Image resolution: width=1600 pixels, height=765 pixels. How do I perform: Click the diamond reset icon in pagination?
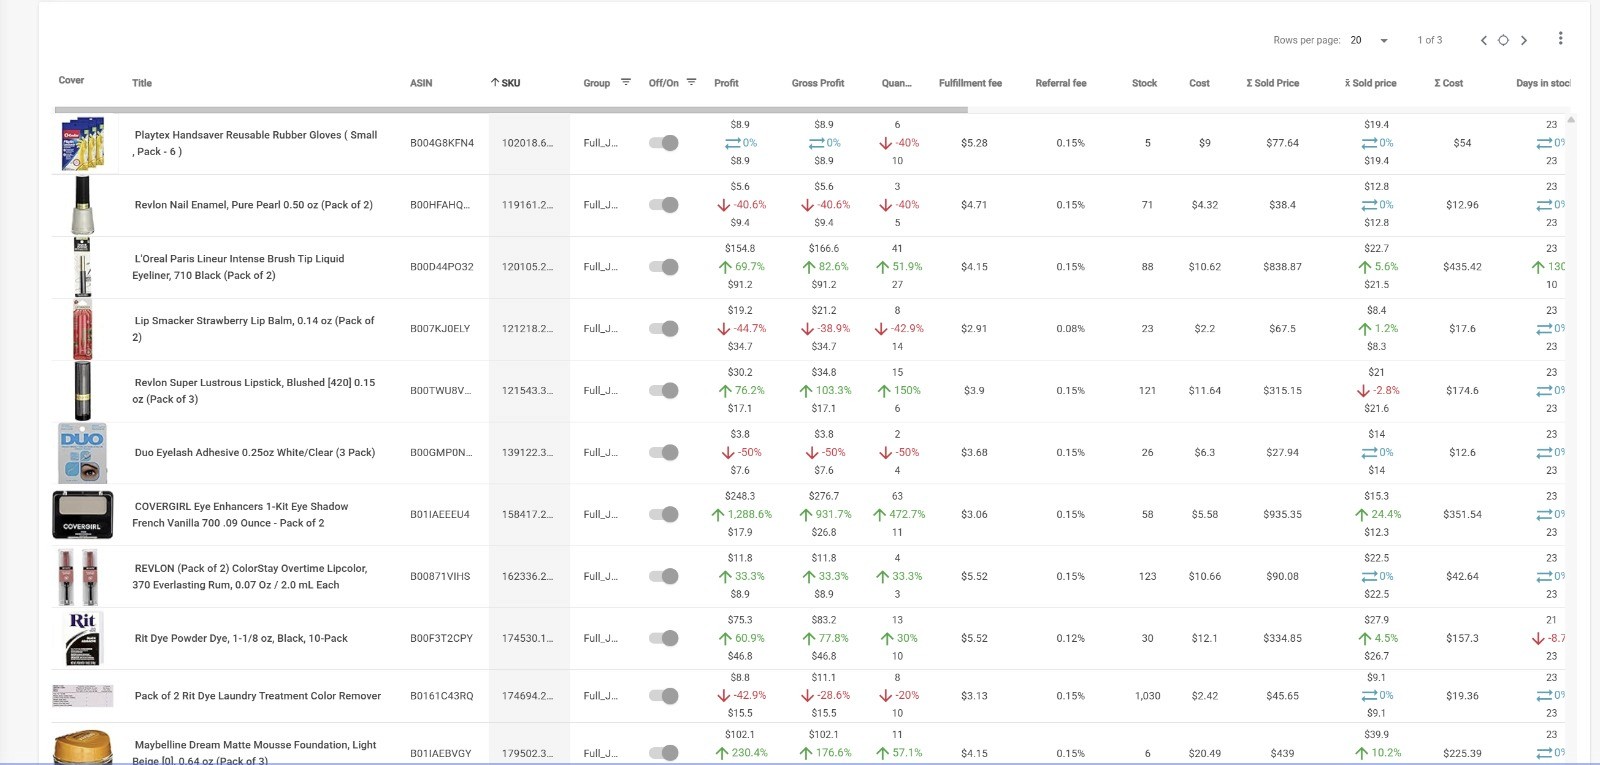pos(1503,40)
